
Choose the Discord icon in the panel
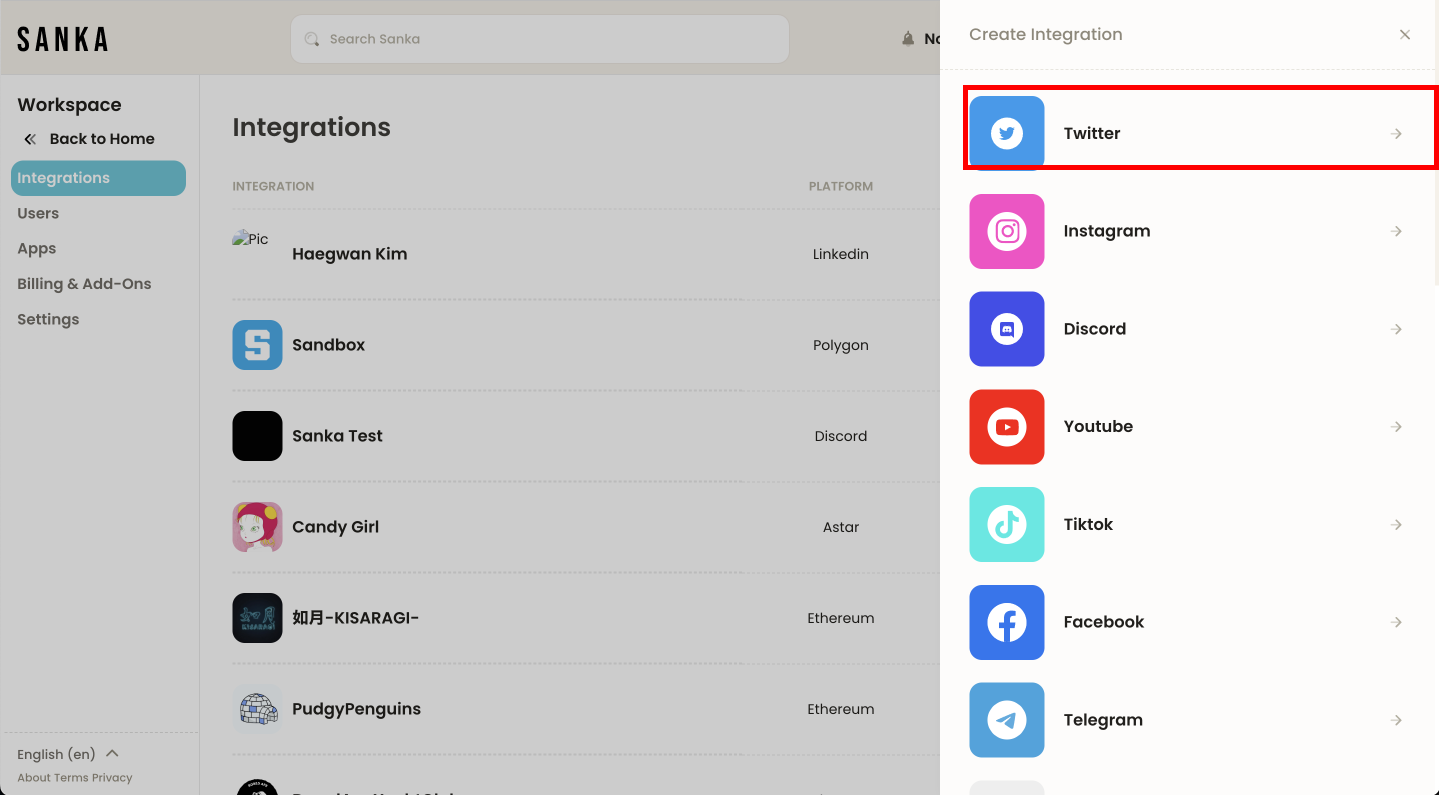click(1007, 329)
